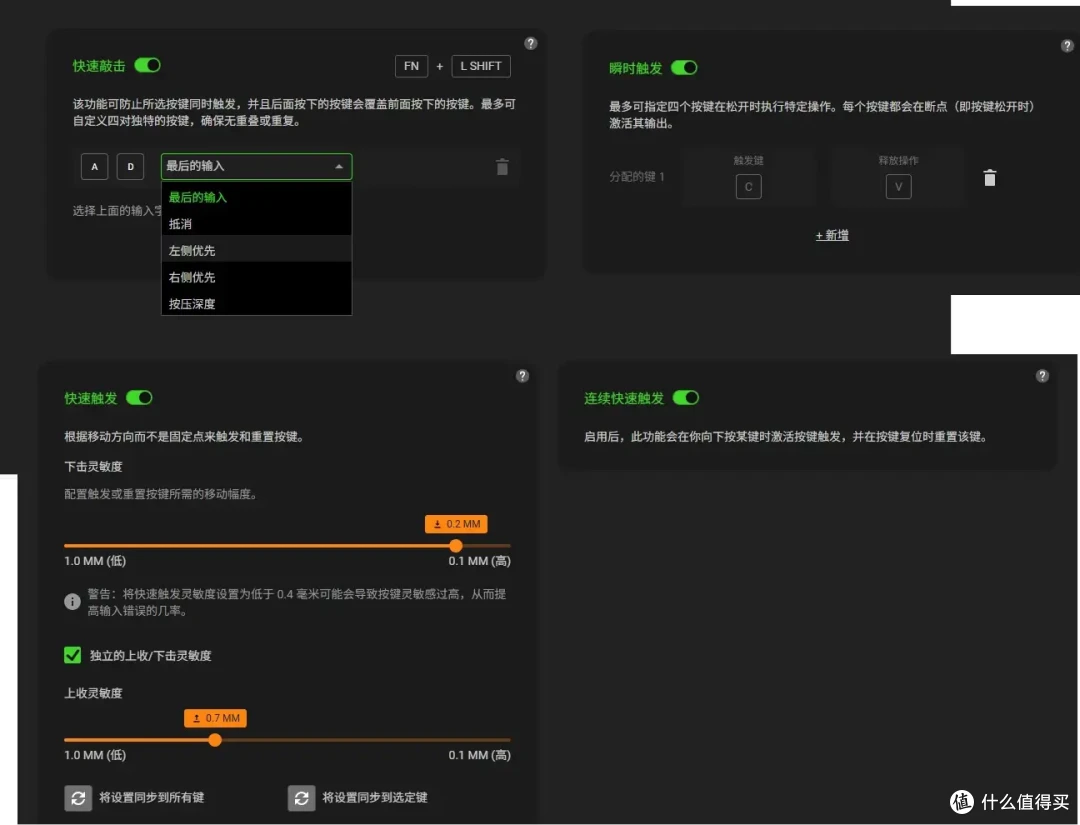Open help icon in 快速触发 panel
Image resolution: width=1080 pixels, height=825 pixels.
click(523, 376)
